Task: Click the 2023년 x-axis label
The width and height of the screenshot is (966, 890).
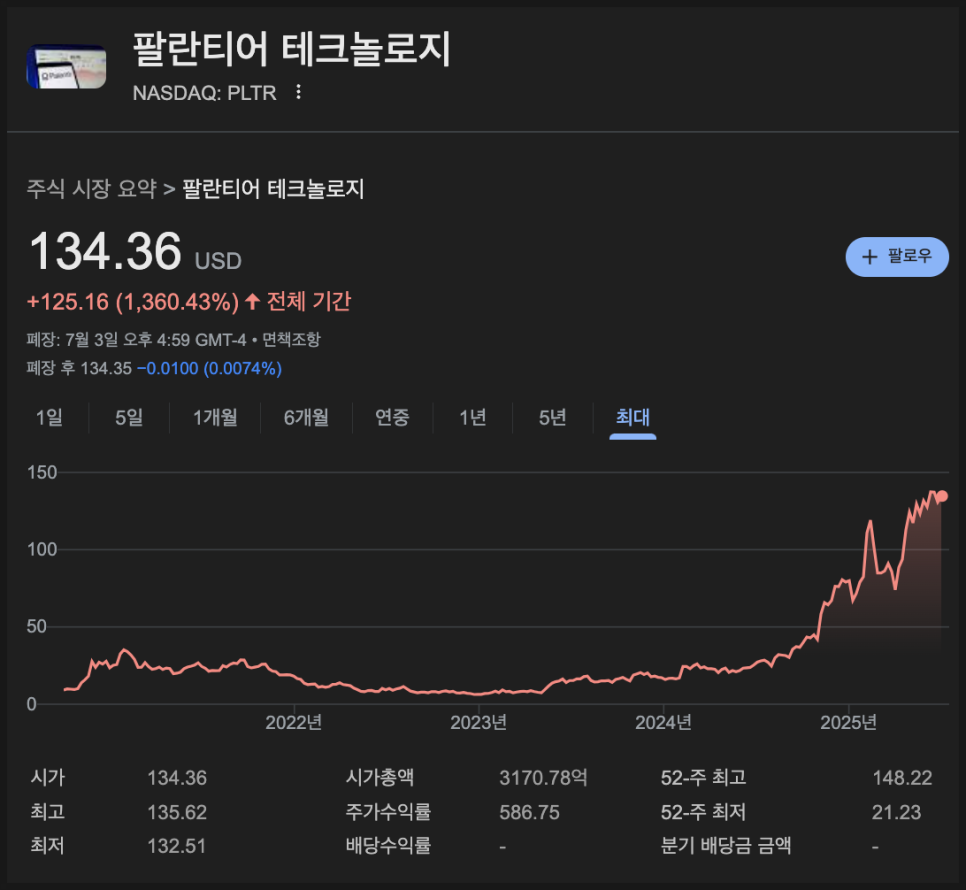Action: tap(479, 722)
